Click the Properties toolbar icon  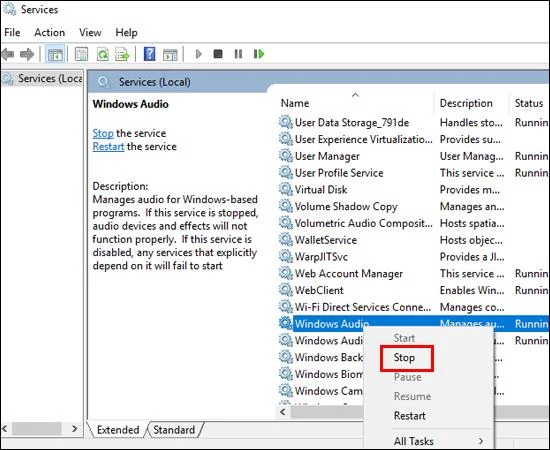pos(81,54)
